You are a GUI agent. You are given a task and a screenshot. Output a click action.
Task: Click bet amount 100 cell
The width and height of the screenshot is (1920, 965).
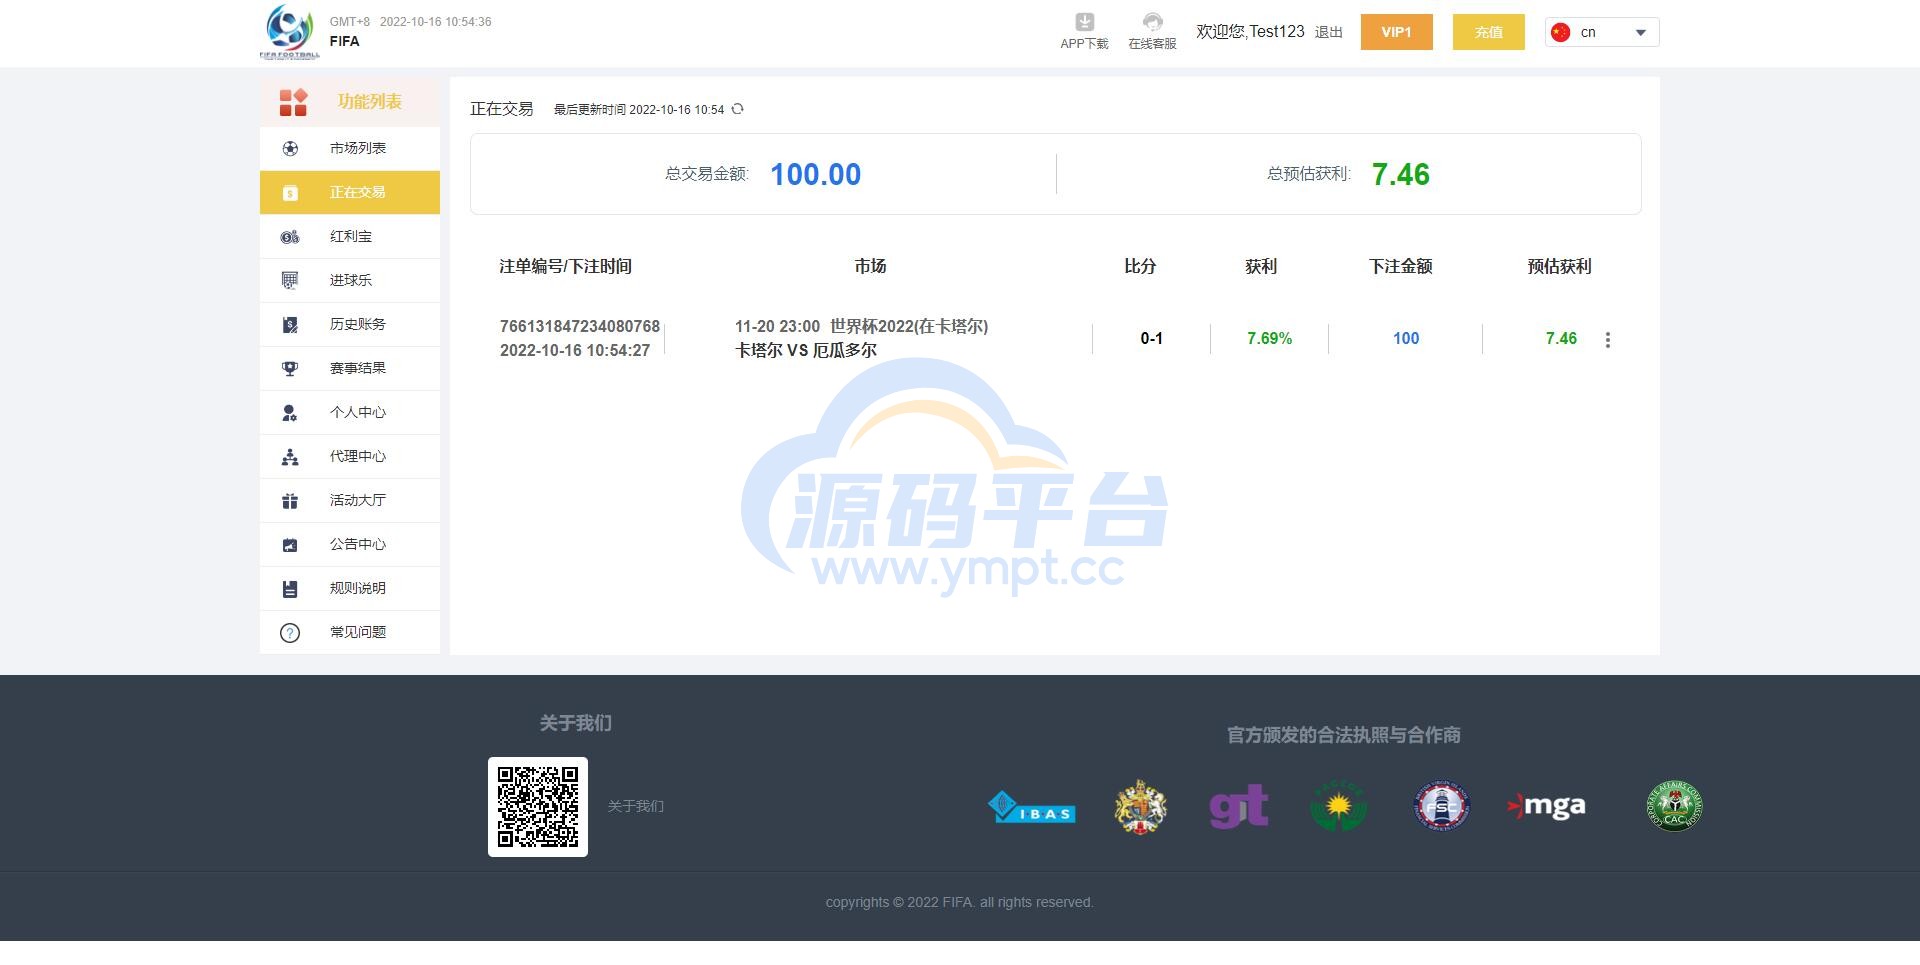click(1406, 338)
